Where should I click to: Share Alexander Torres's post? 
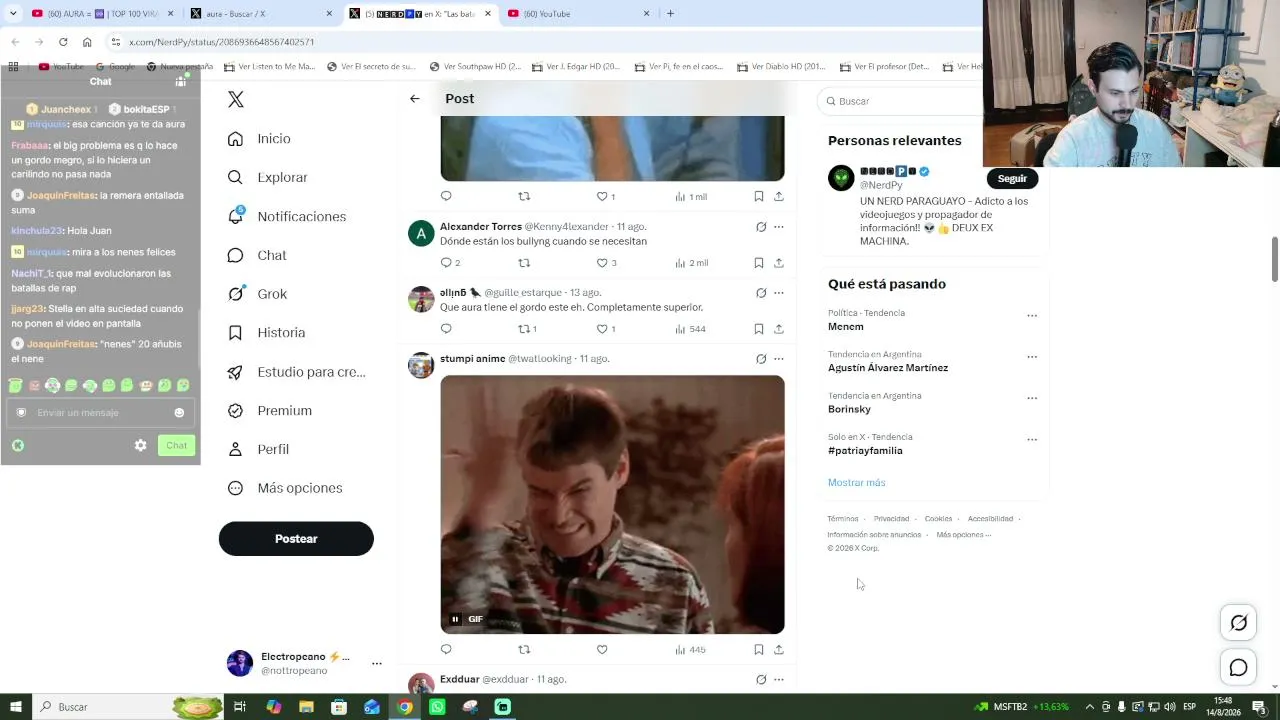coord(779,263)
